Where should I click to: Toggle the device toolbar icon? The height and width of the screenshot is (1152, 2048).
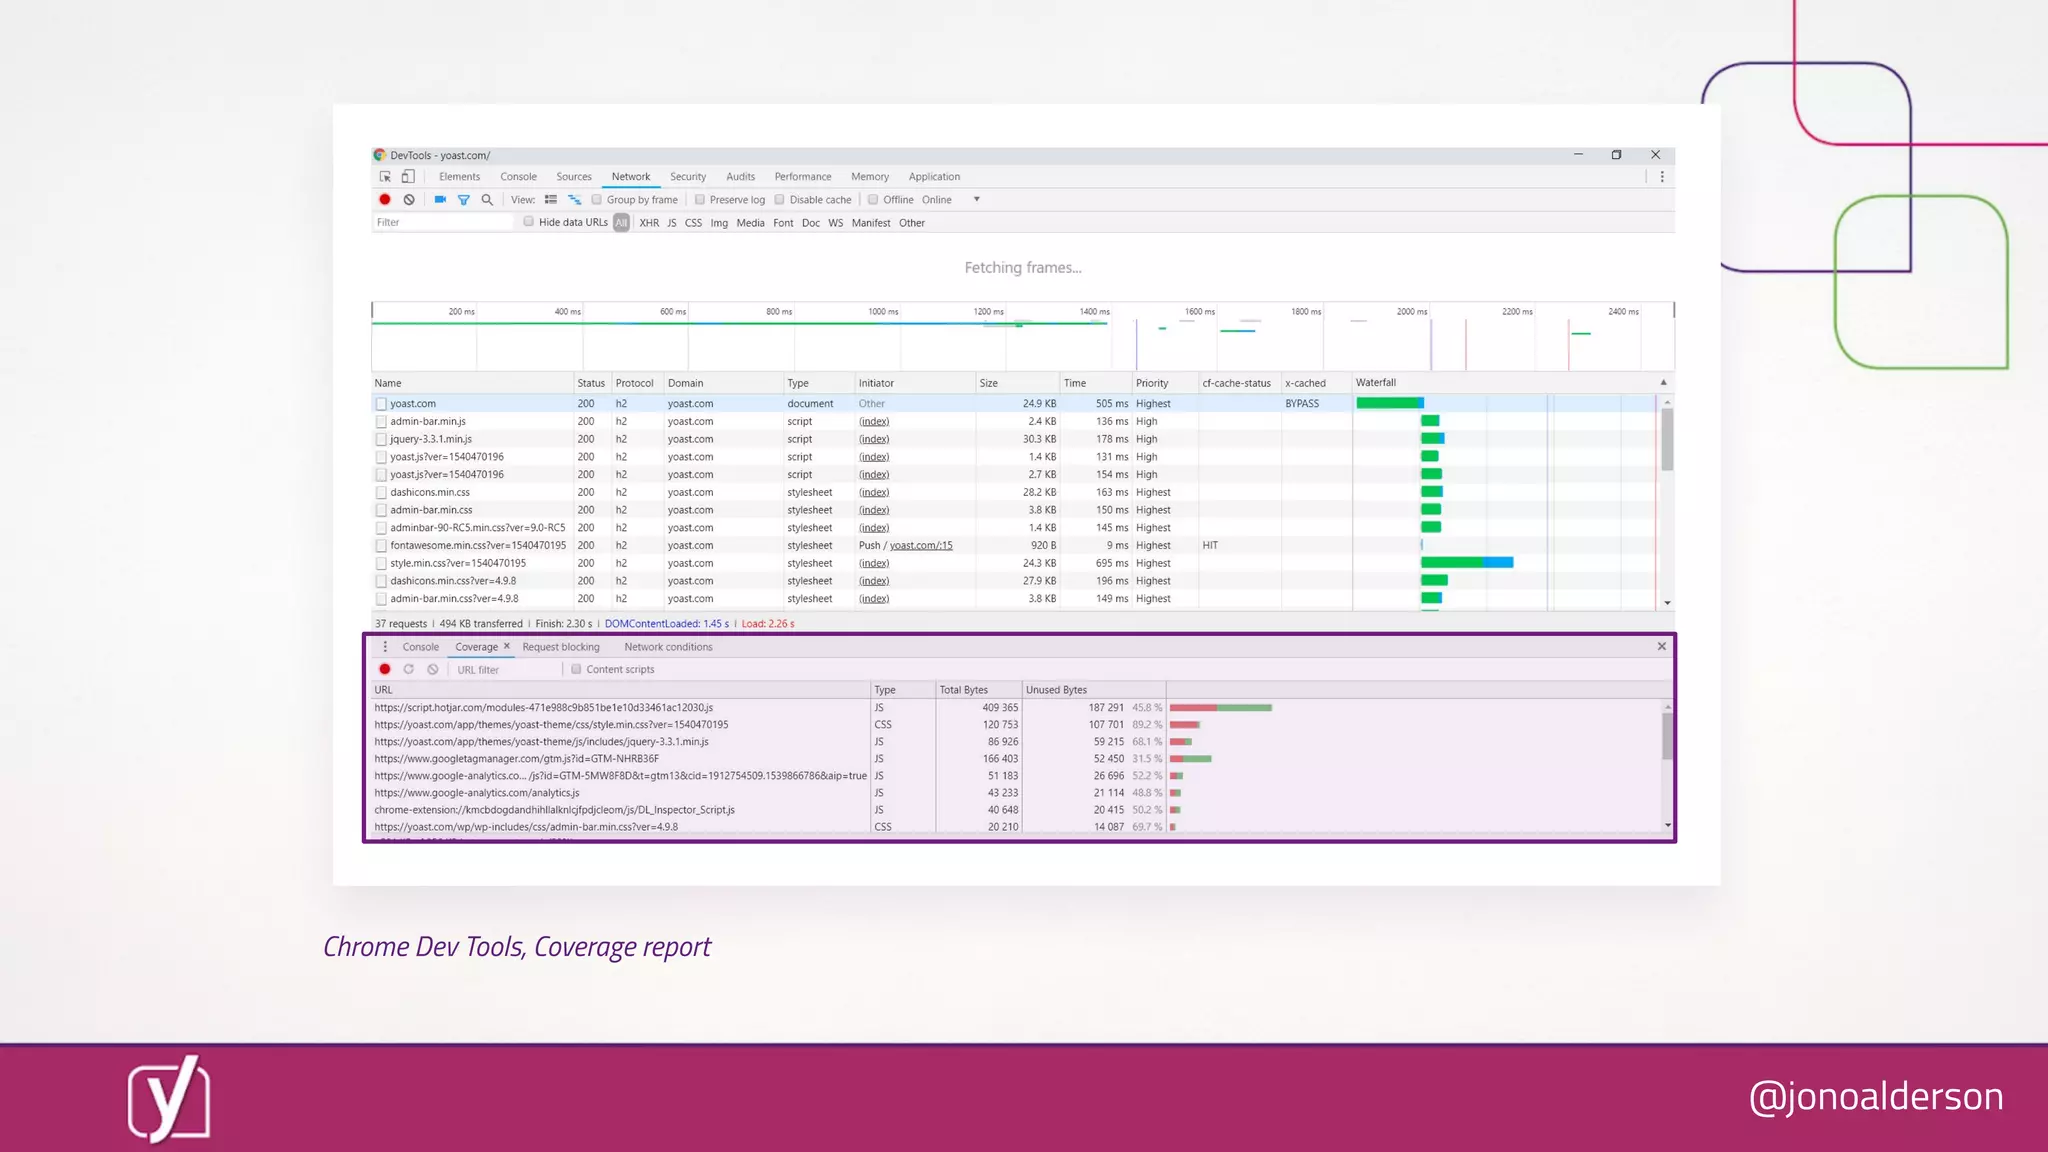click(x=408, y=177)
